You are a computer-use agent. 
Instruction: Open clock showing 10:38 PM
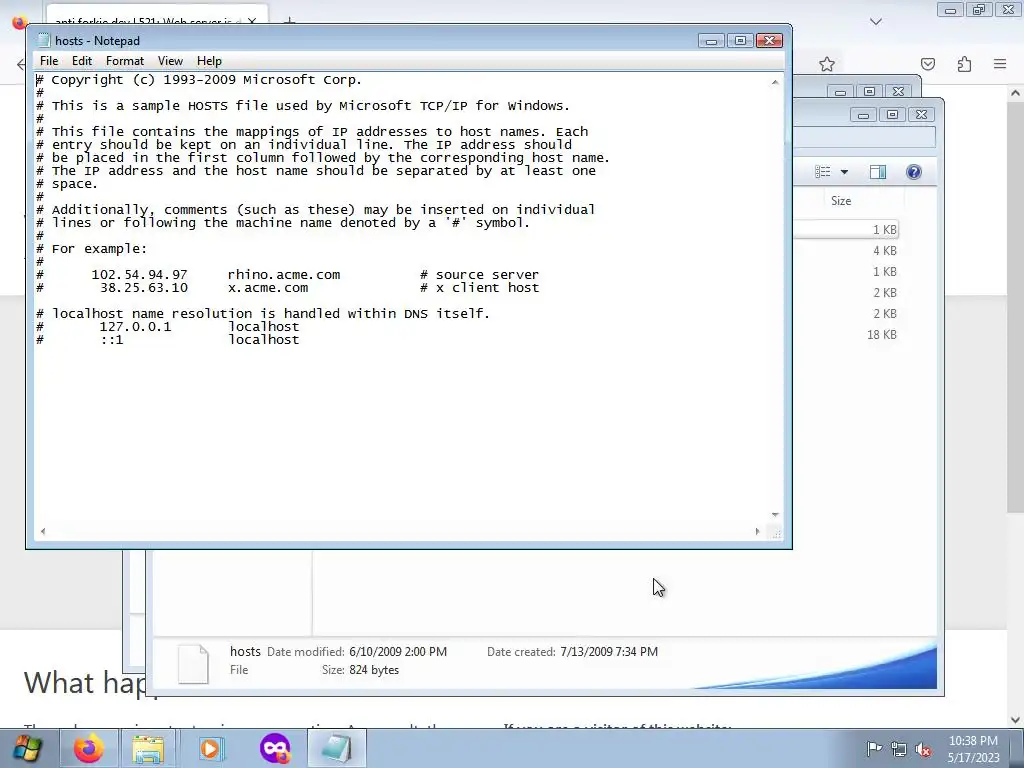click(973, 749)
